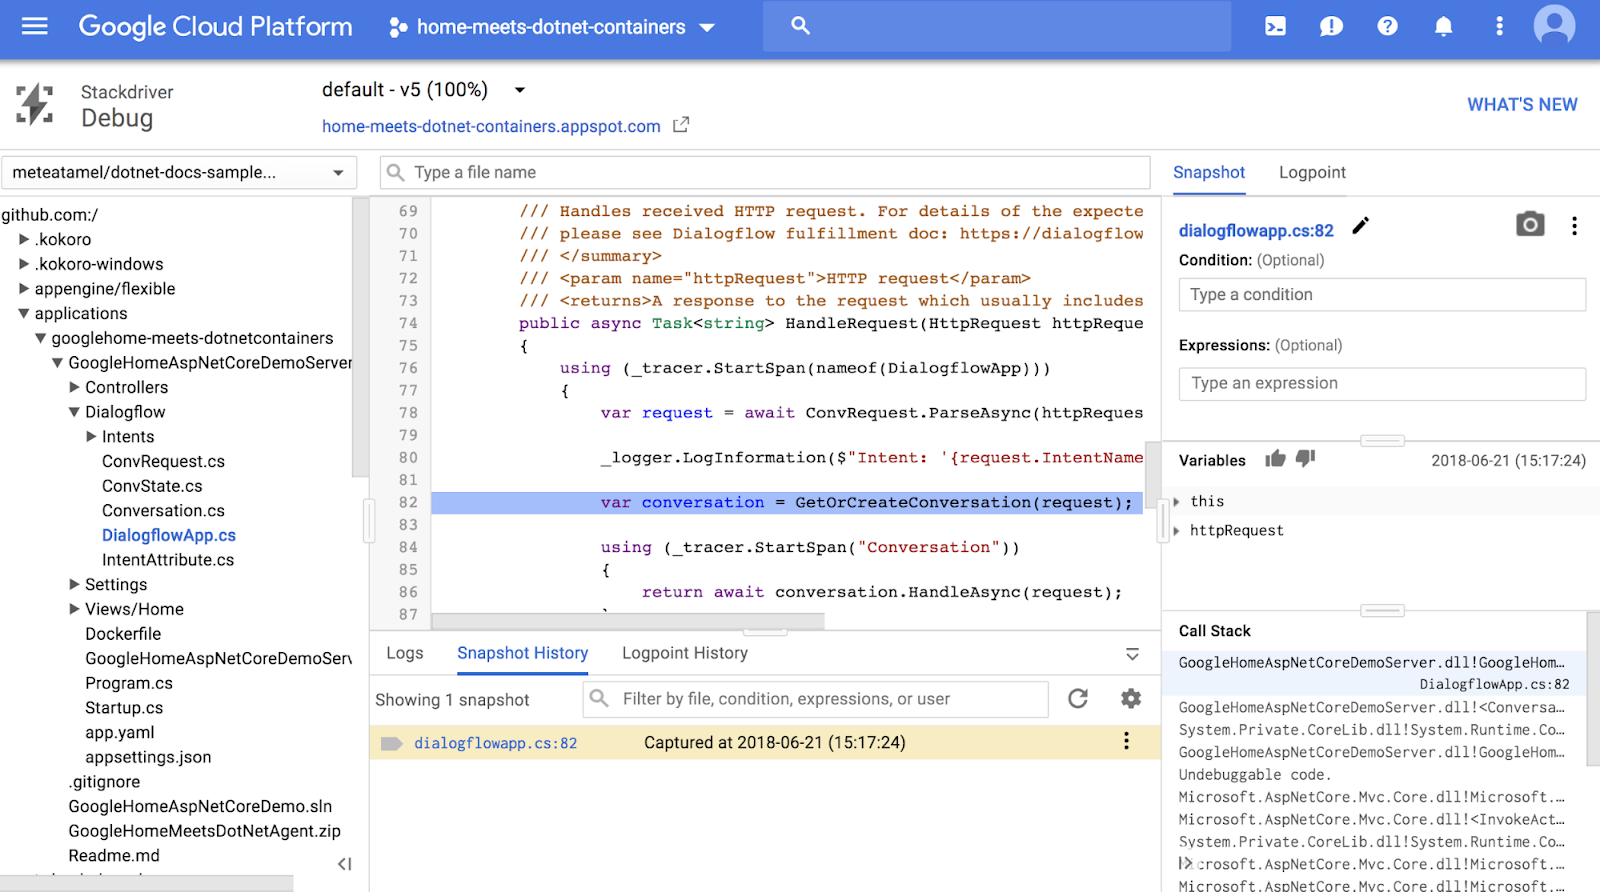Click the file name search field
The height and width of the screenshot is (892, 1600).
[765, 172]
